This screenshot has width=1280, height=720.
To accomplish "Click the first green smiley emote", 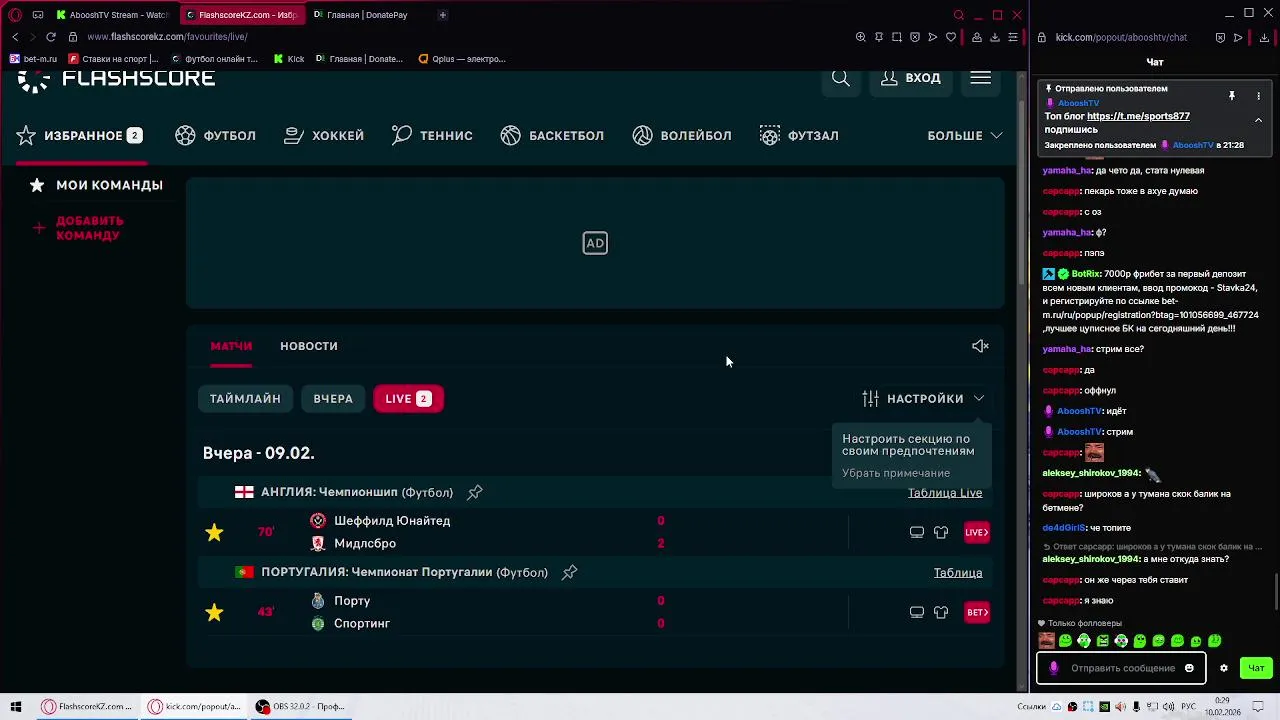I will [x=1065, y=641].
